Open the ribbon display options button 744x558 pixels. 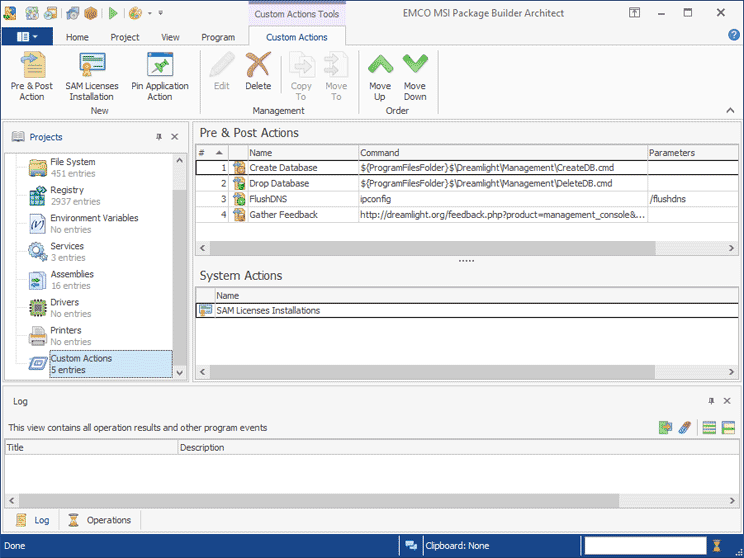click(x=635, y=13)
